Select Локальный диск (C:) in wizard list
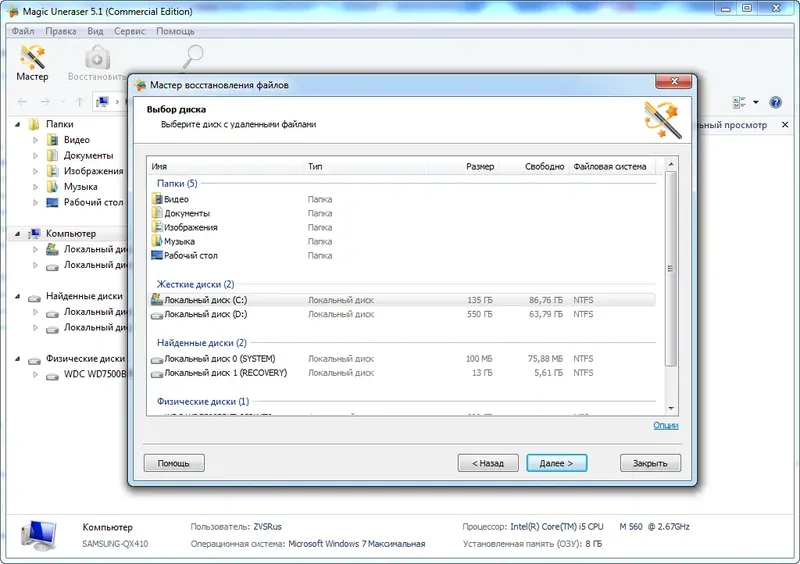The image size is (800, 564). click(x=403, y=300)
